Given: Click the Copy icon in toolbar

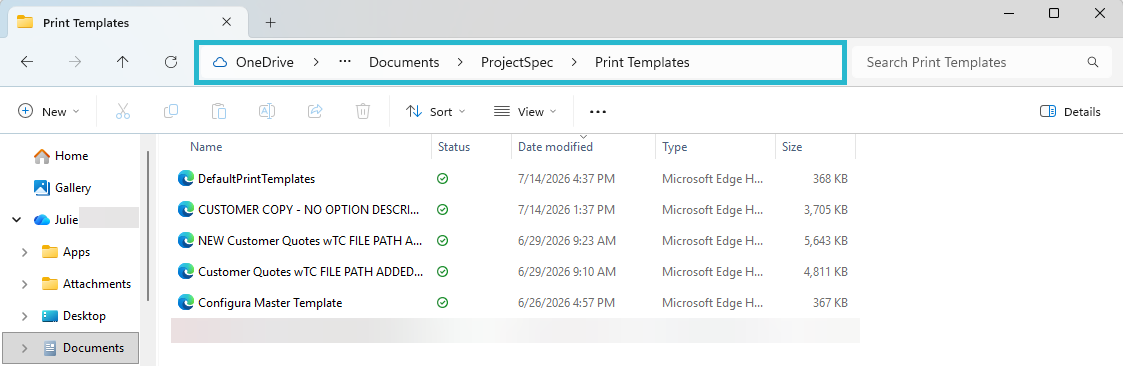Looking at the screenshot, I should tap(170, 111).
